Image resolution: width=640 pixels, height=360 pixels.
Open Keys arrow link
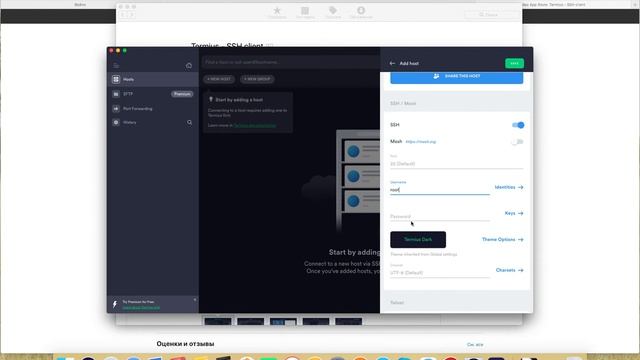pos(514,213)
